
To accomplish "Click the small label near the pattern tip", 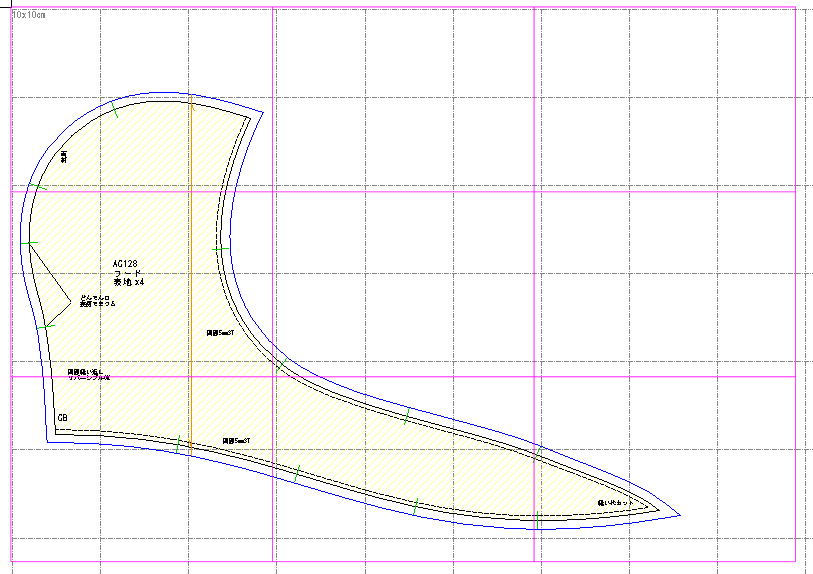I will (x=615, y=503).
